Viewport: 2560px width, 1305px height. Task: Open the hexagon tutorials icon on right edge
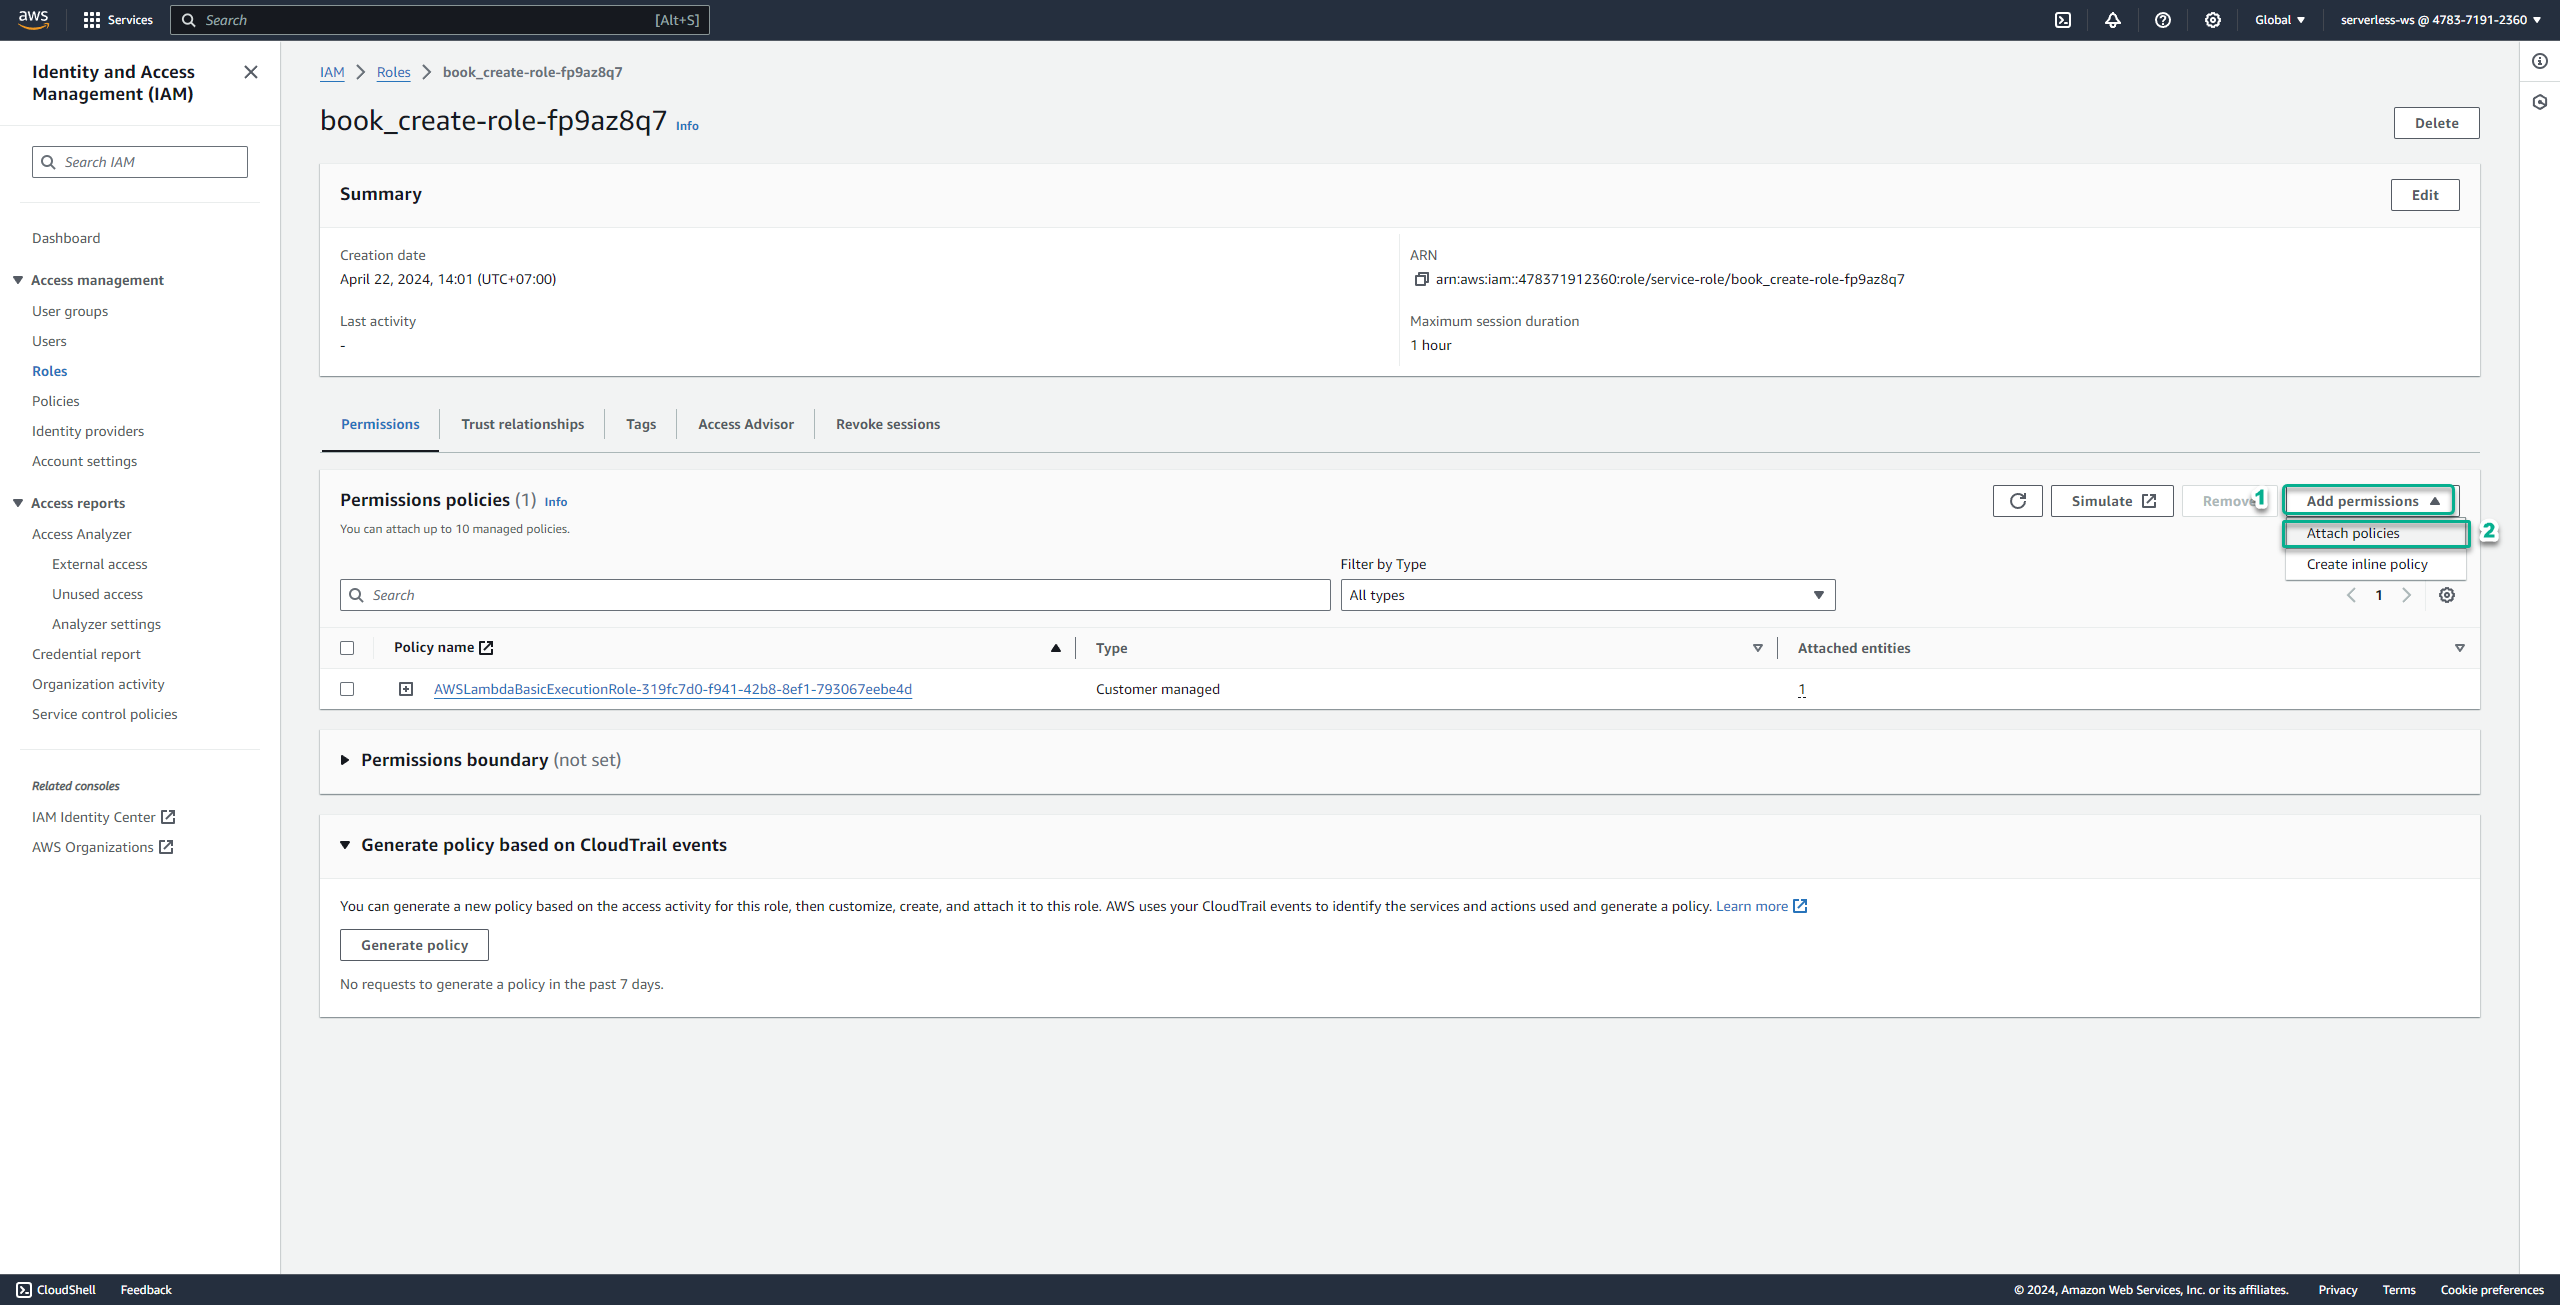2540,102
